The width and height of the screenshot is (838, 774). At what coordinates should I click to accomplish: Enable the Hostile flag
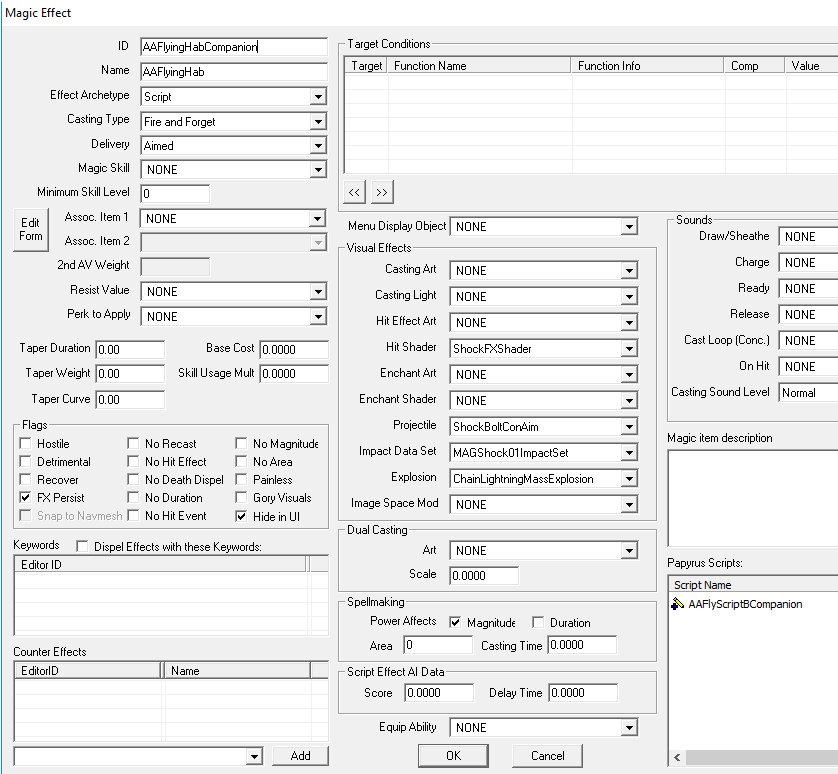coord(25,443)
